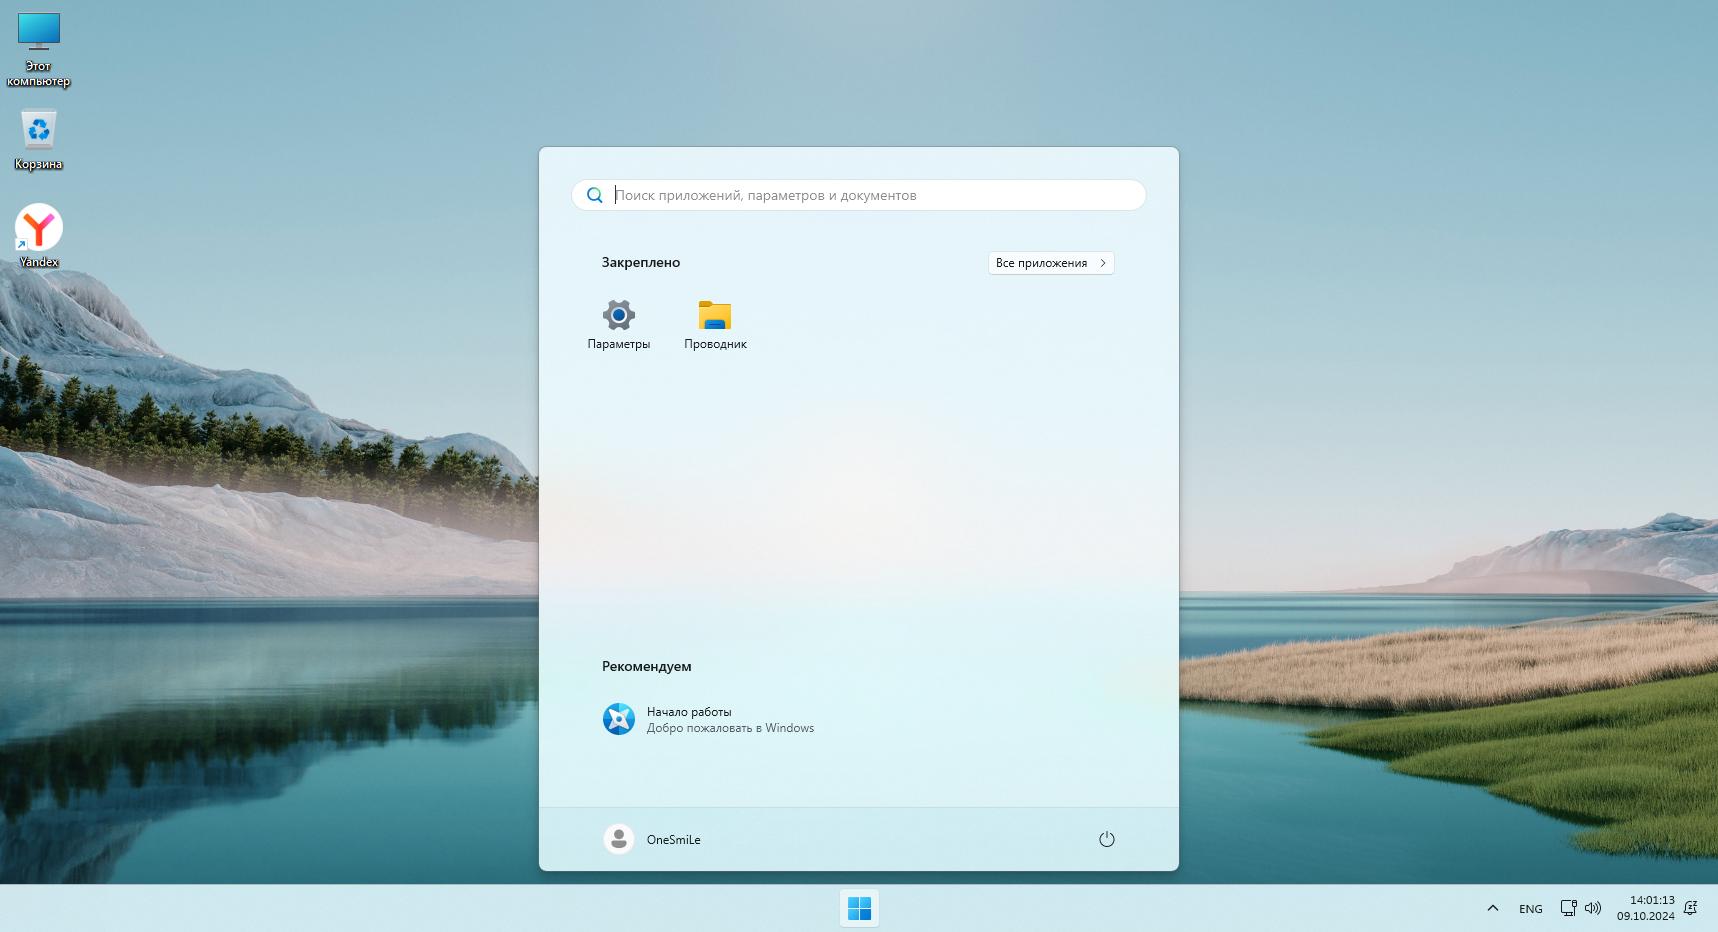Click the Добро пожаловать в Windows text

click(x=730, y=728)
